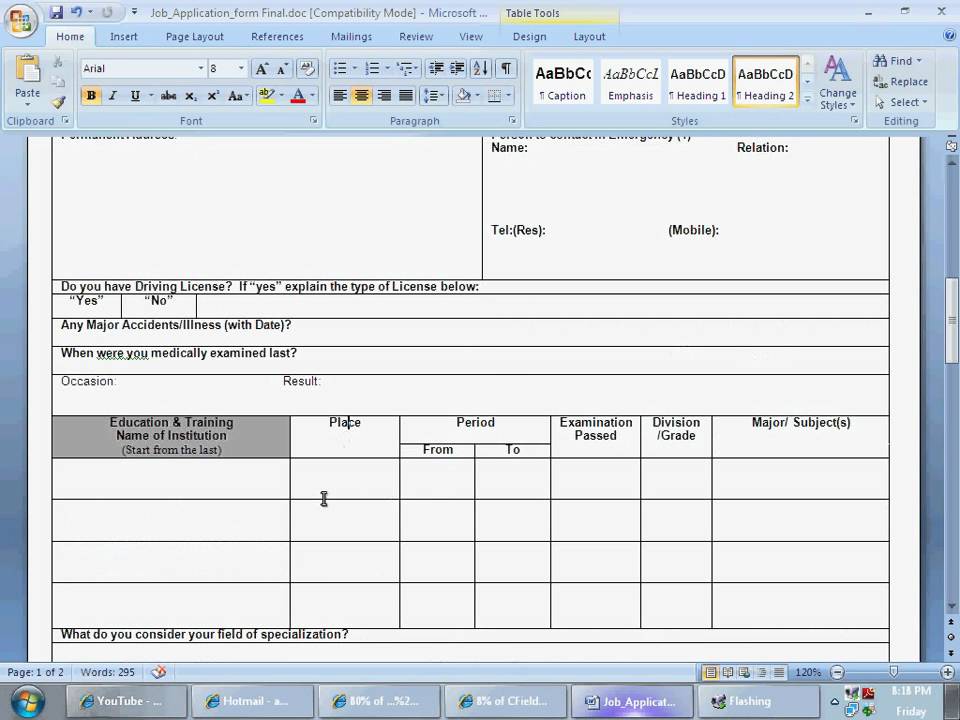
Task: Open the Paste options arrow
Action: pos(28,105)
